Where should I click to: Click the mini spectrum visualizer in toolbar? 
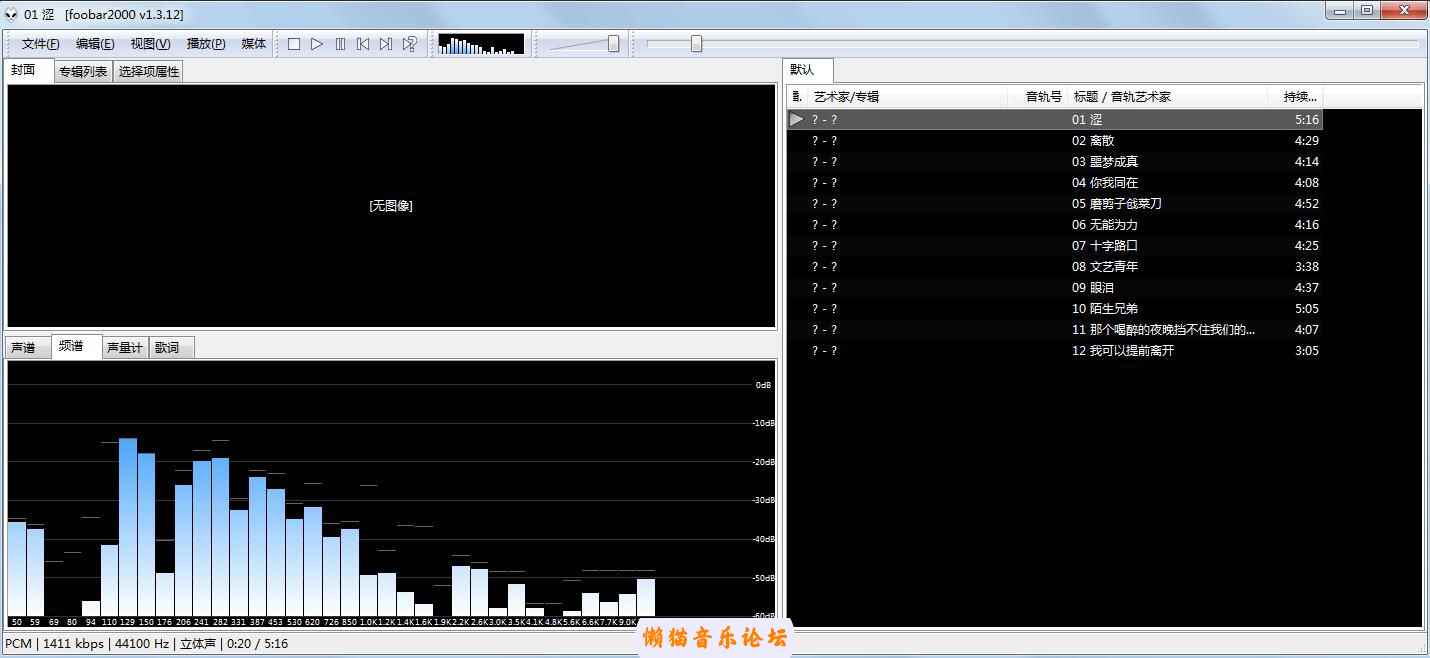tap(481, 44)
